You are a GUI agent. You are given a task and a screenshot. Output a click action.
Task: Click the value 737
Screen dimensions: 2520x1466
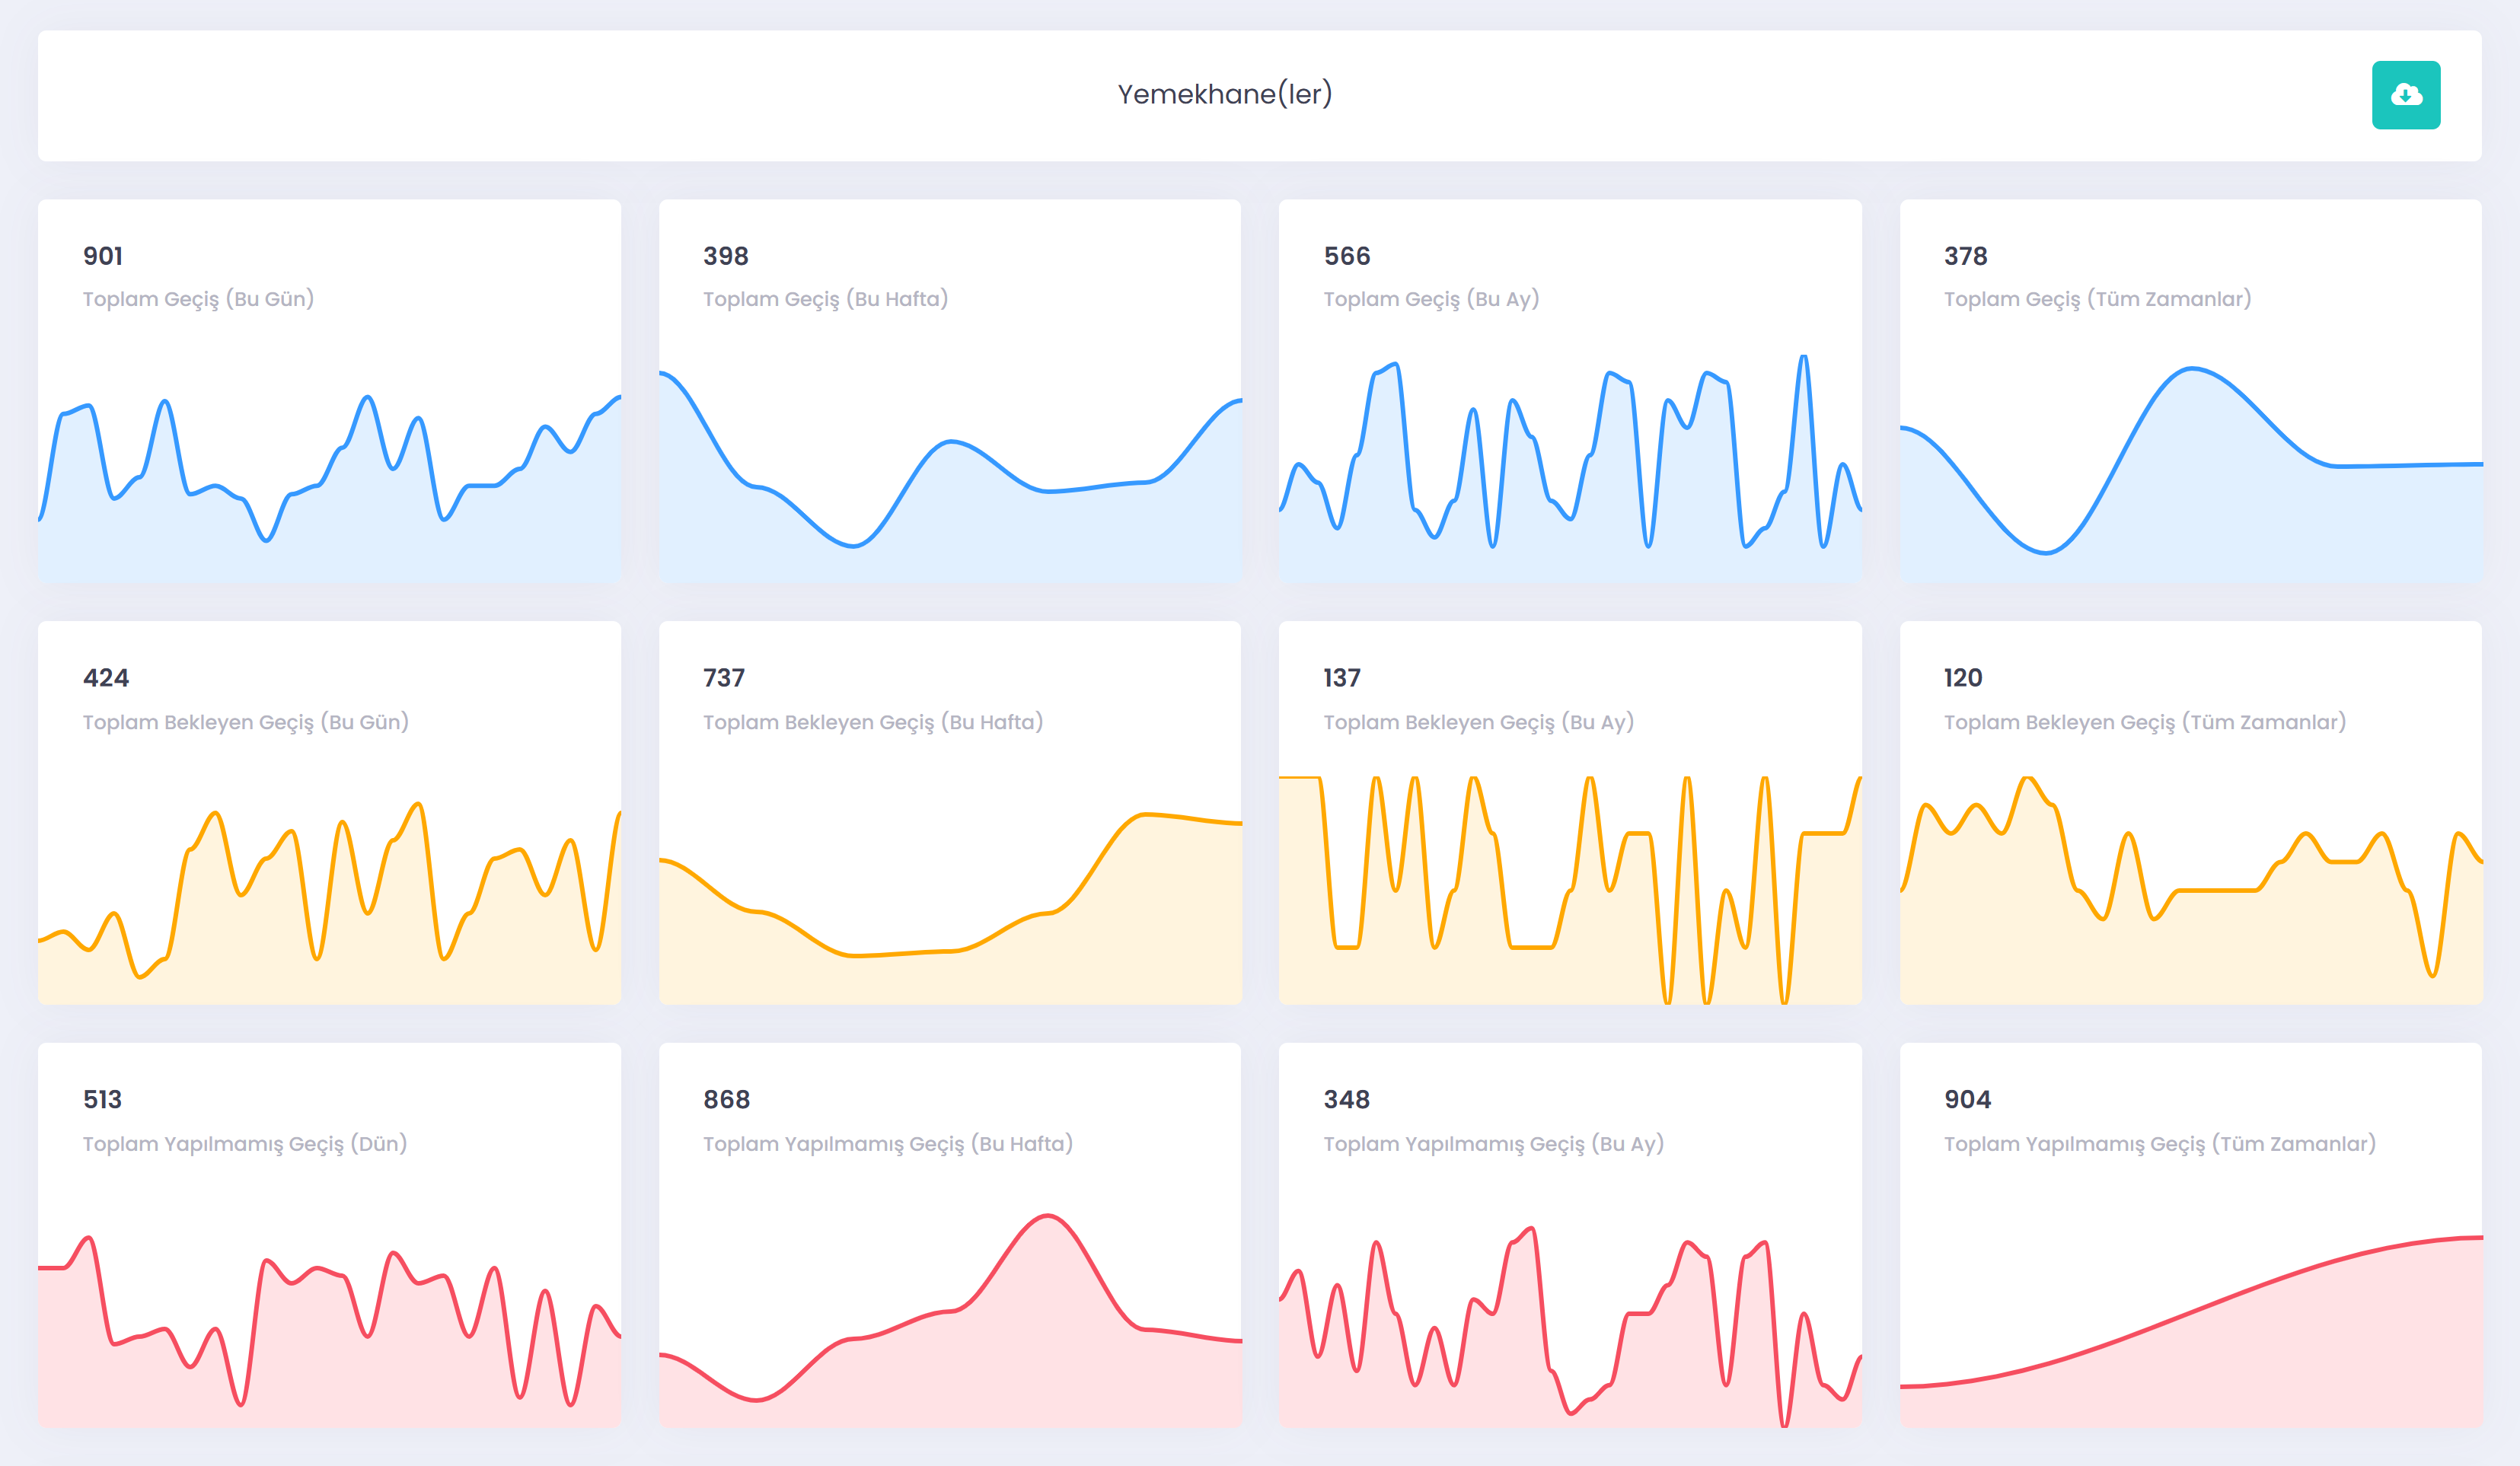pyautogui.click(x=724, y=678)
